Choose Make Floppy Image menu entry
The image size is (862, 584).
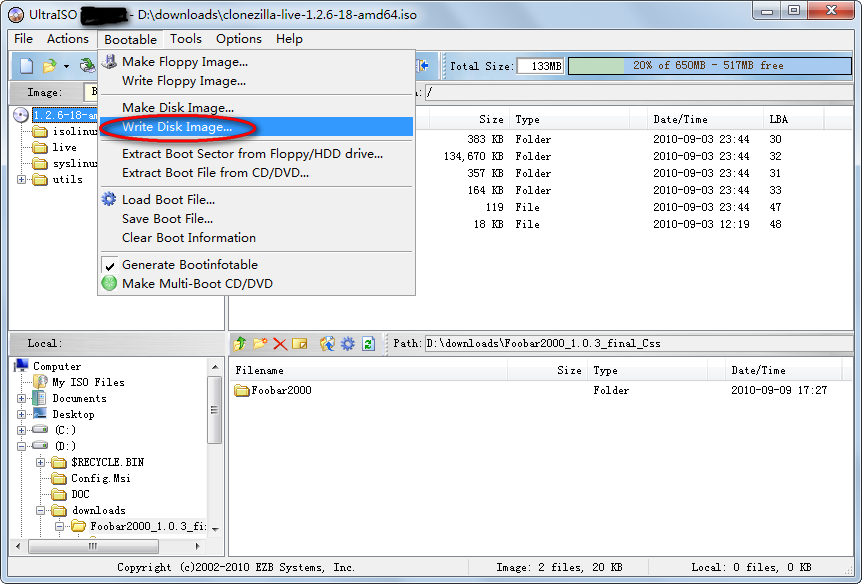click(x=256, y=62)
